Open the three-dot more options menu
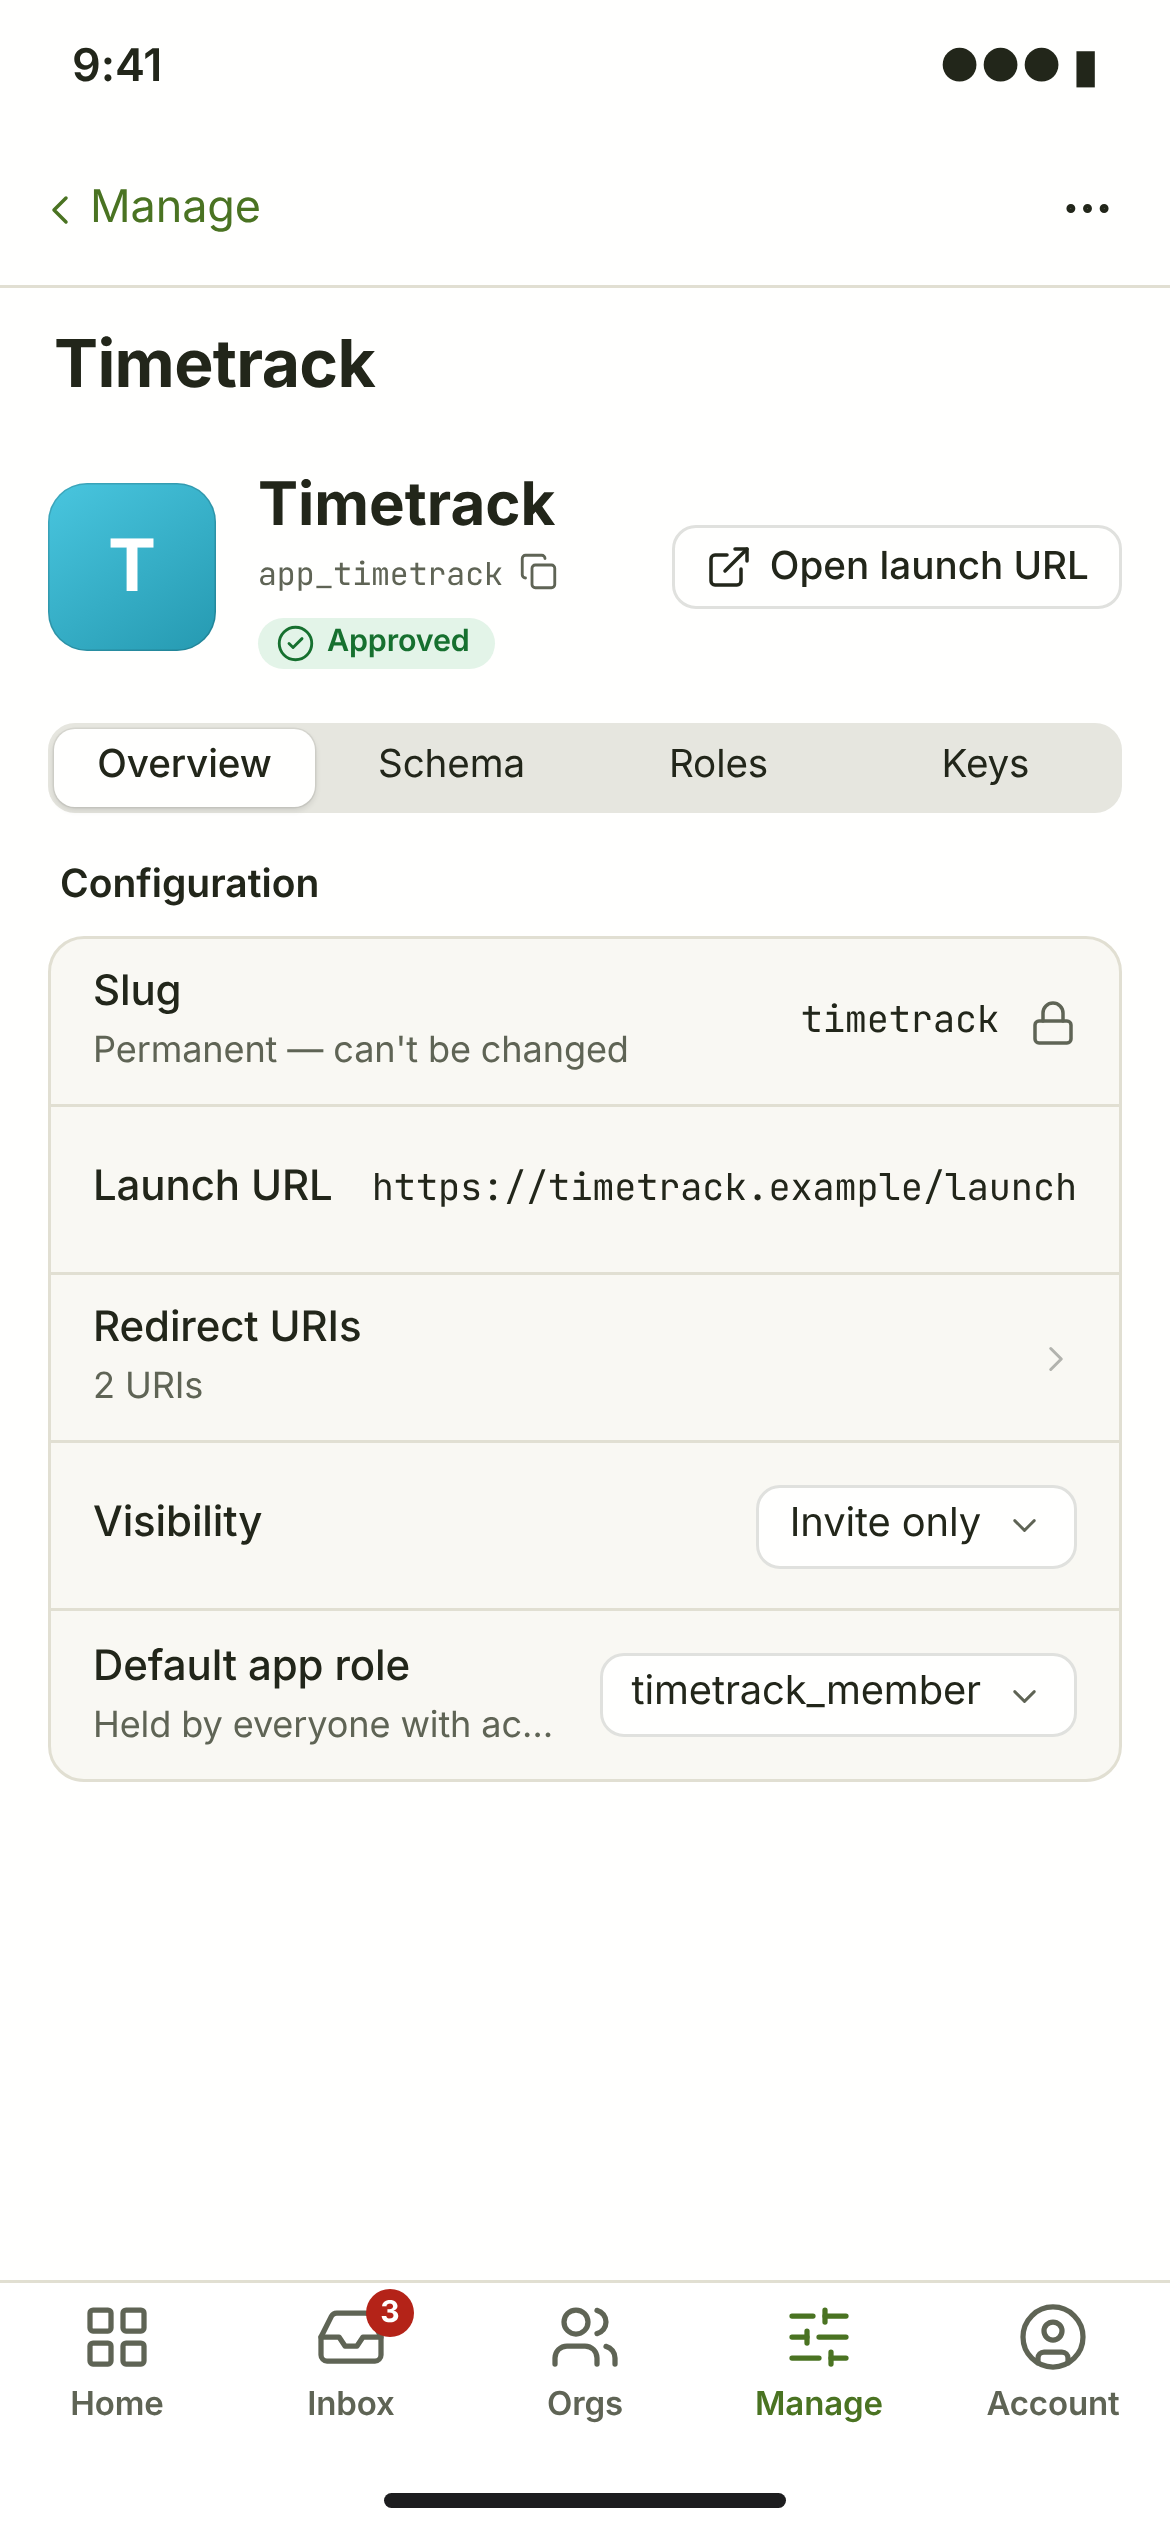The height and width of the screenshot is (2532, 1170). coord(1087,208)
